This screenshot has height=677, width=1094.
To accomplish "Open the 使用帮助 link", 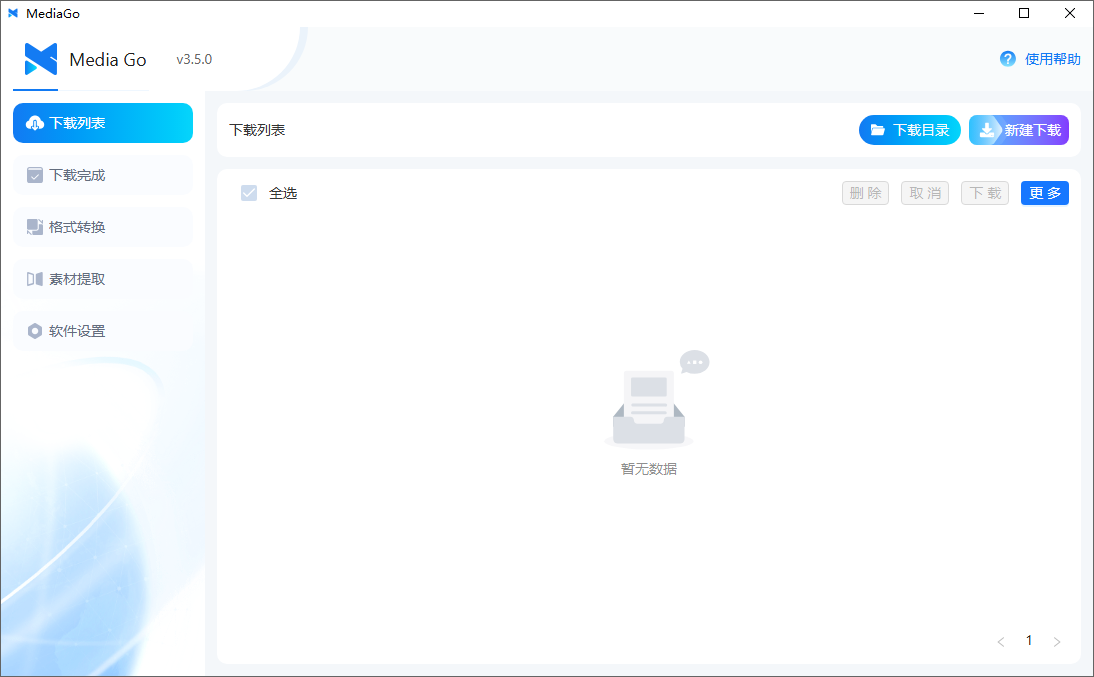I will pos(1052,59).
